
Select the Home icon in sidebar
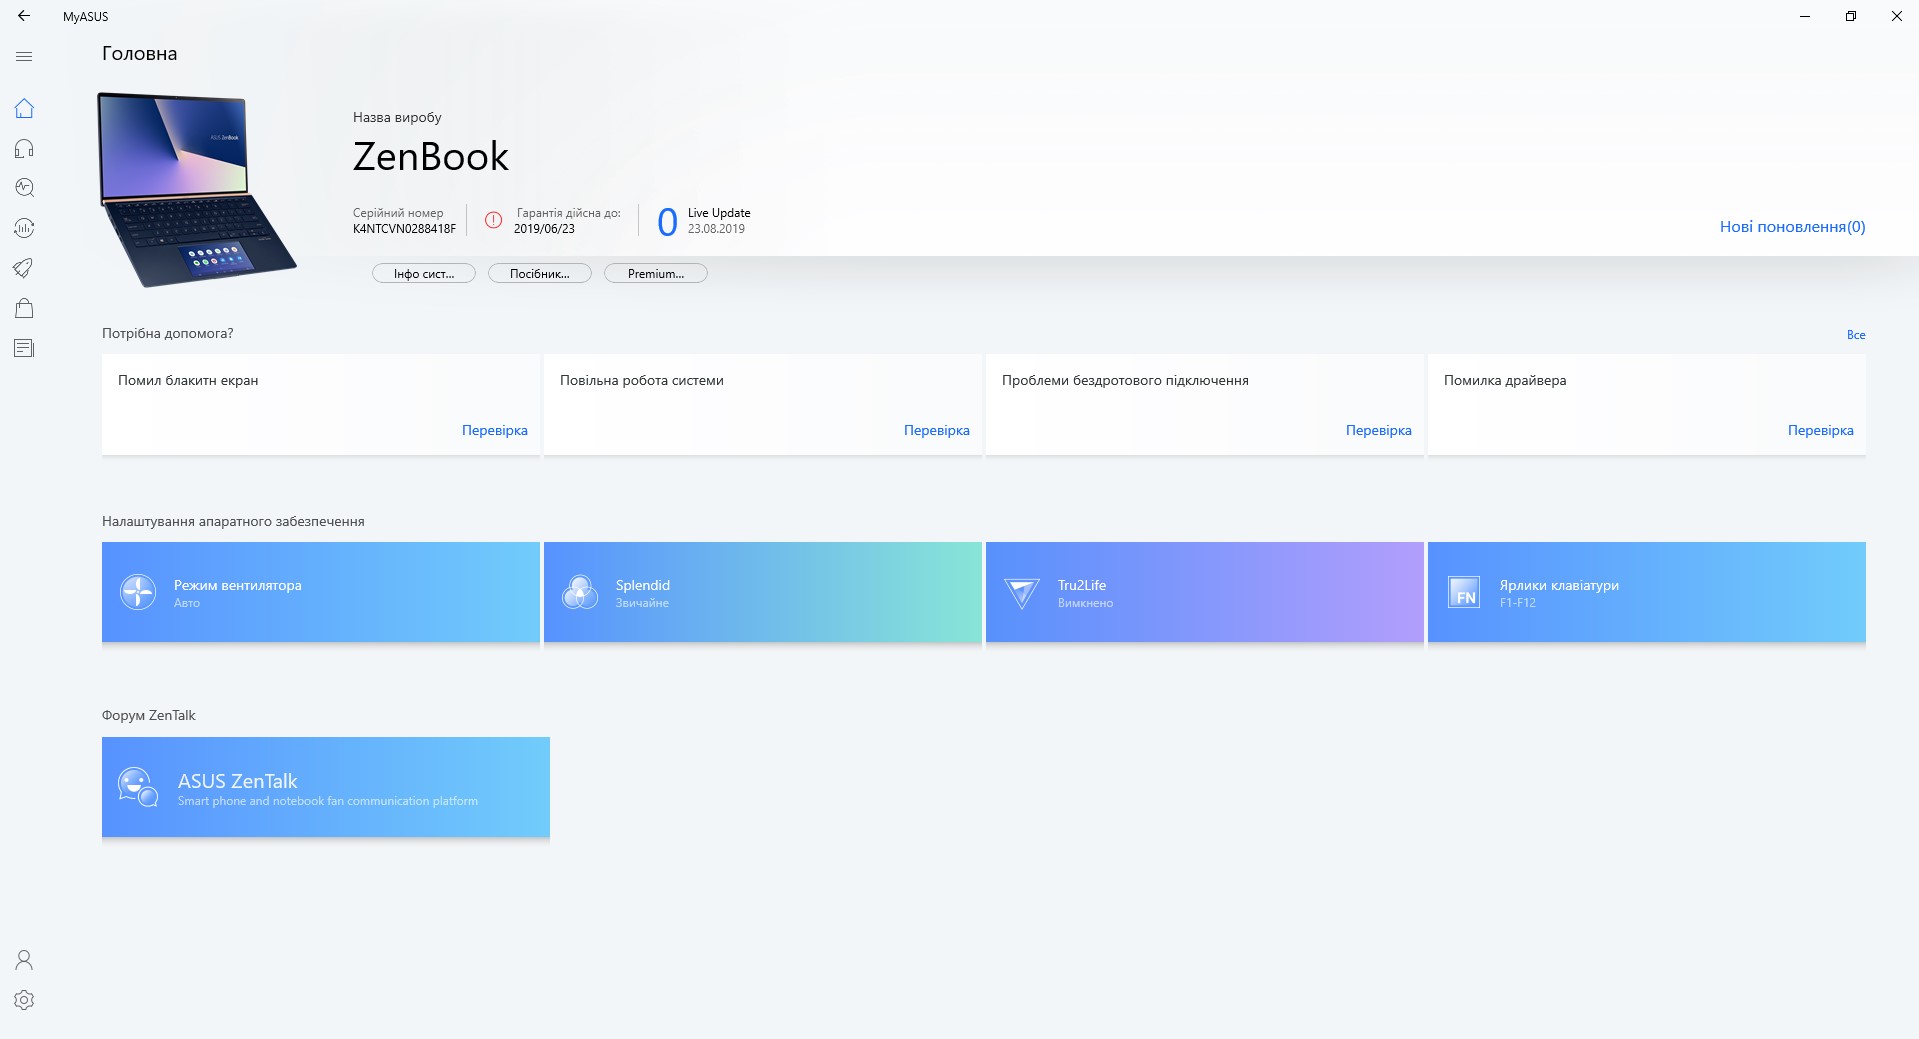click(x=24, y=108)
